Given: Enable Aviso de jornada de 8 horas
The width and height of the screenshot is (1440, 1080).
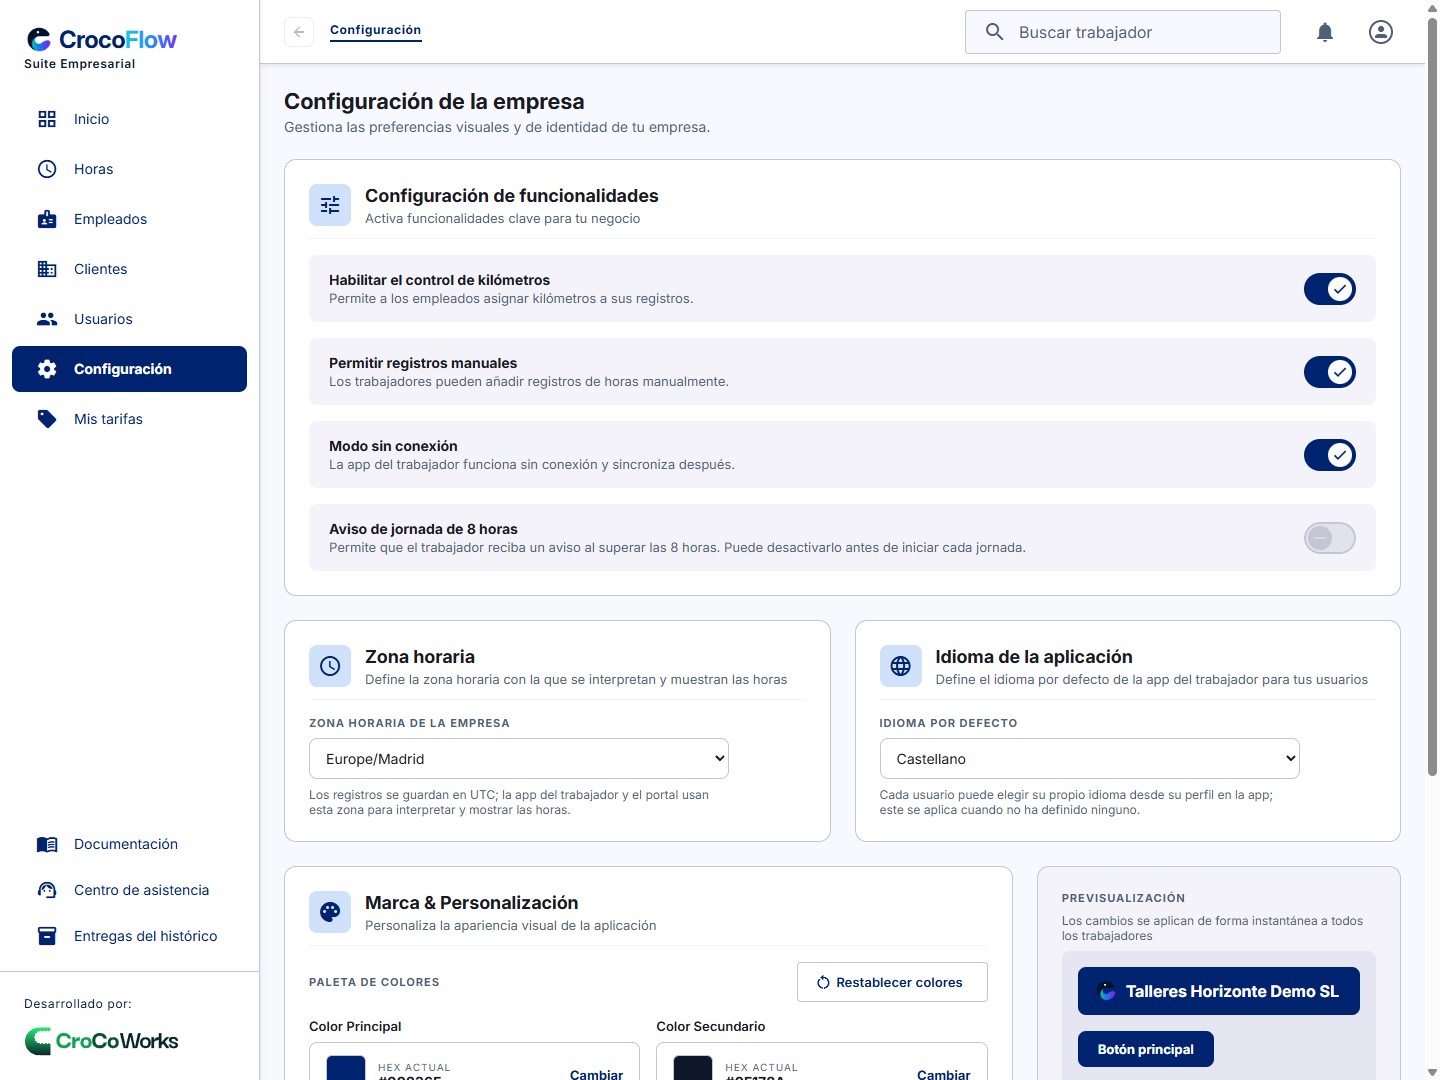Looking at the screenshot, I should (1330, 538).
